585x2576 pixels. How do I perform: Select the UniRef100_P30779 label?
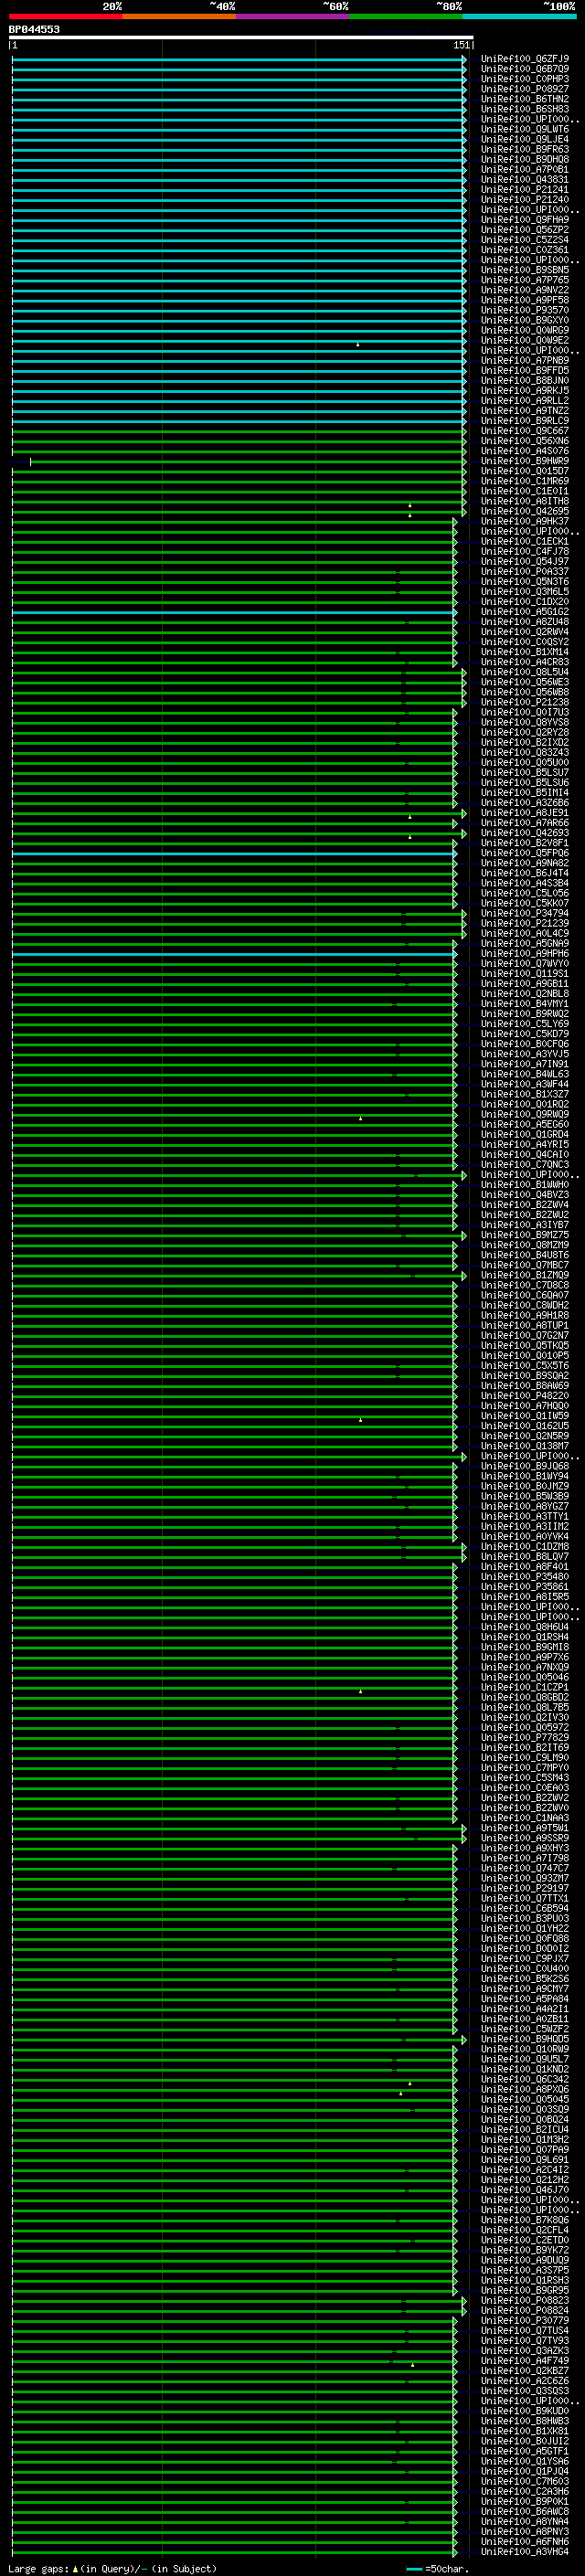(525, 2320)
